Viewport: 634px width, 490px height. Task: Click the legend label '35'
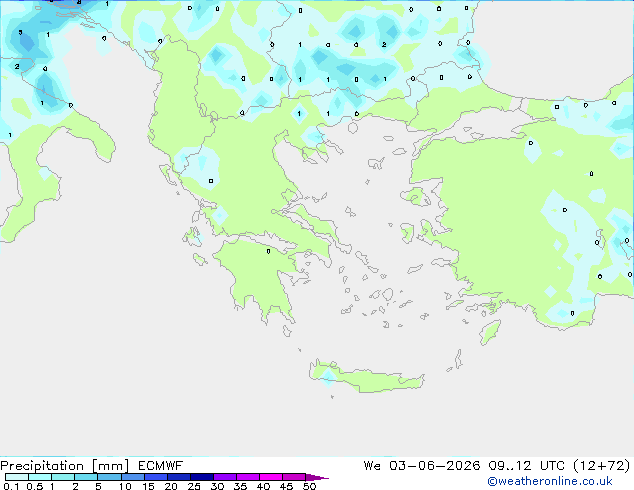click(240, 486)
